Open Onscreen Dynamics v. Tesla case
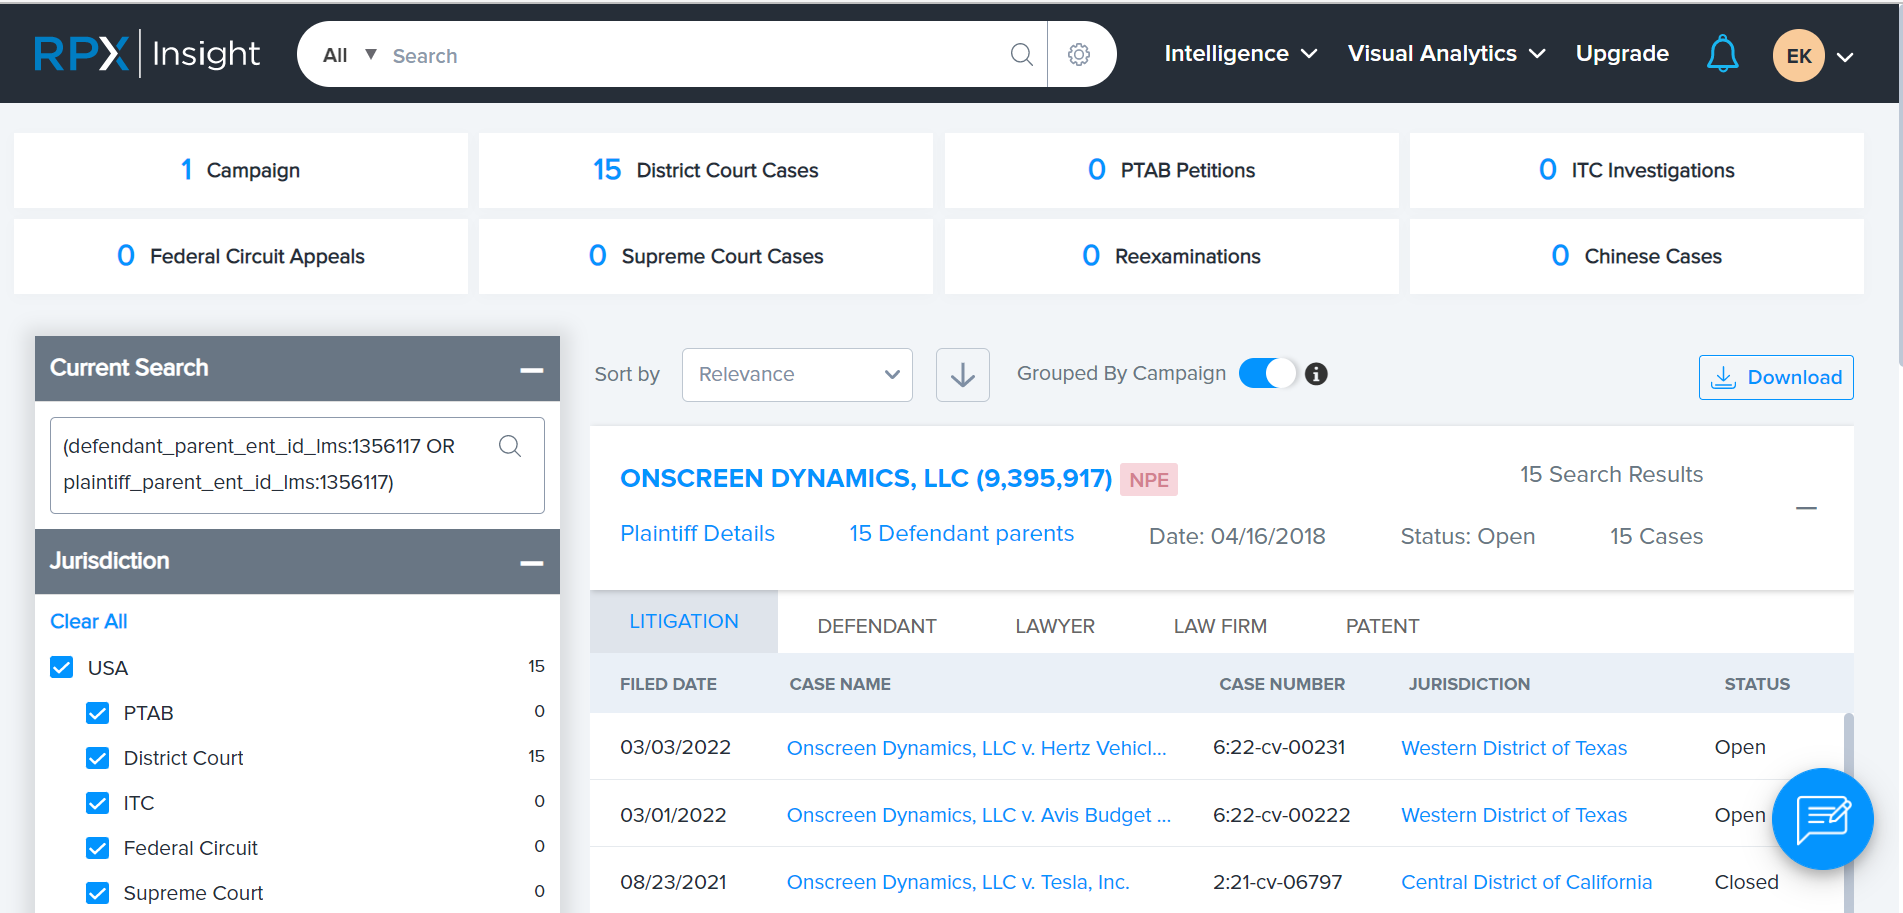This screenshot has height=913, width=1903. click(958, 882)
